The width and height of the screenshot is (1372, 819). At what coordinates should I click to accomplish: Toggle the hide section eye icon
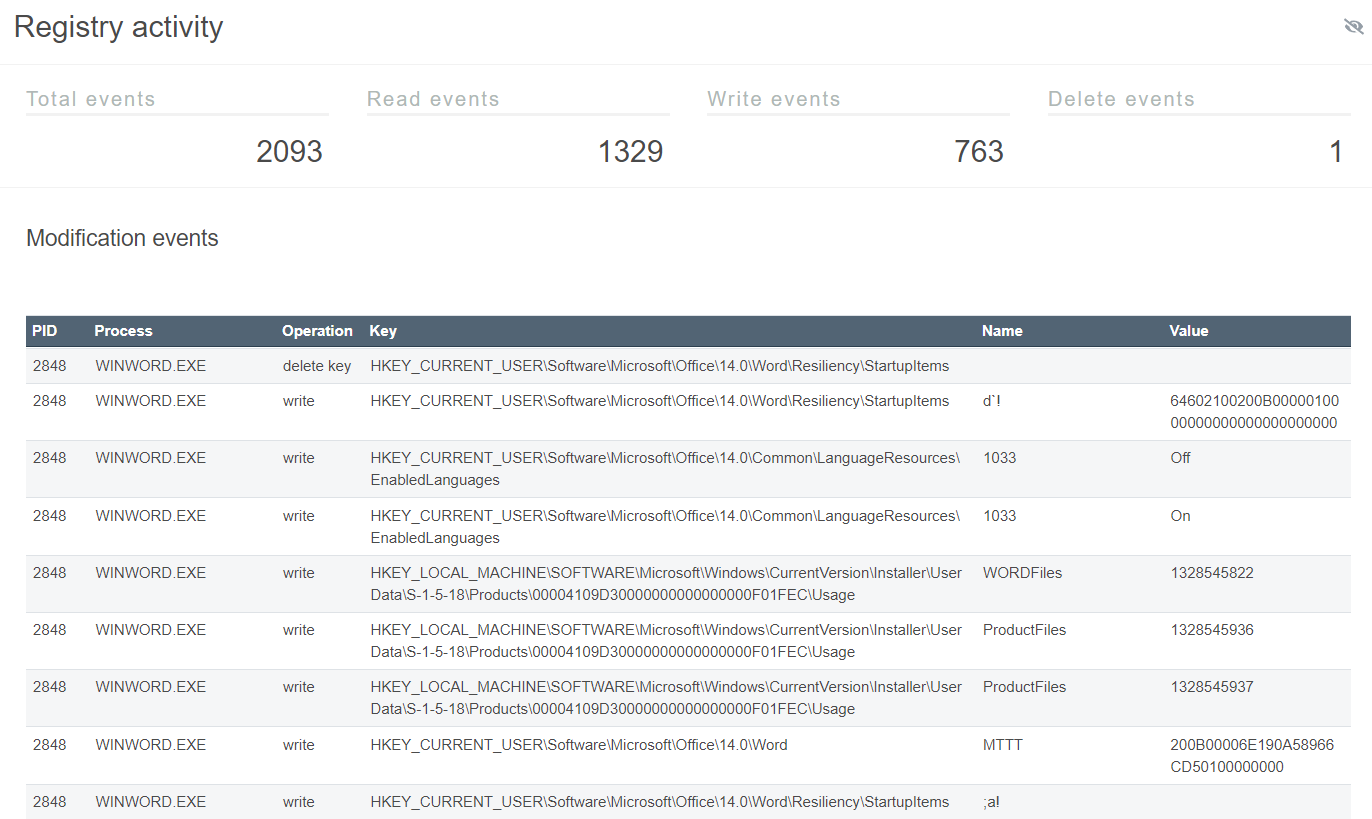click(x=1353, y=27)
